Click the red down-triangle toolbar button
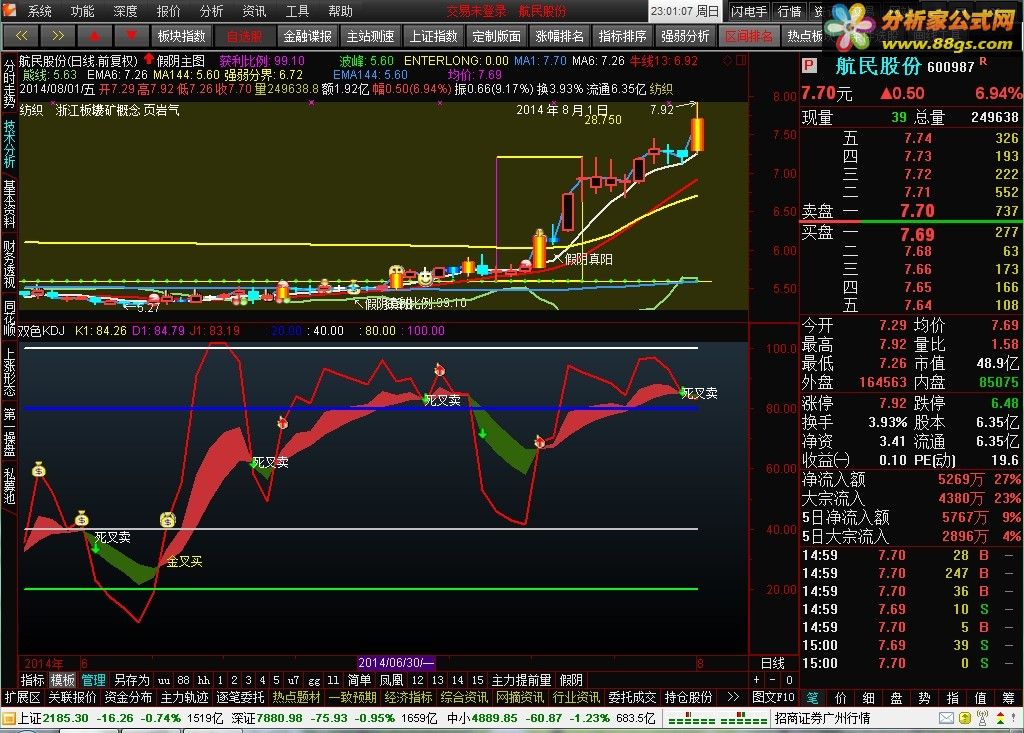The width and height of the screenshot is (1024, 733). tap(131, 36)
